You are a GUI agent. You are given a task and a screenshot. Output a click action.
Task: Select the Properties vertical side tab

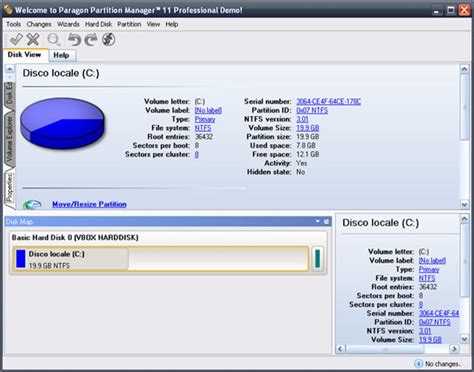pos(10,188)
